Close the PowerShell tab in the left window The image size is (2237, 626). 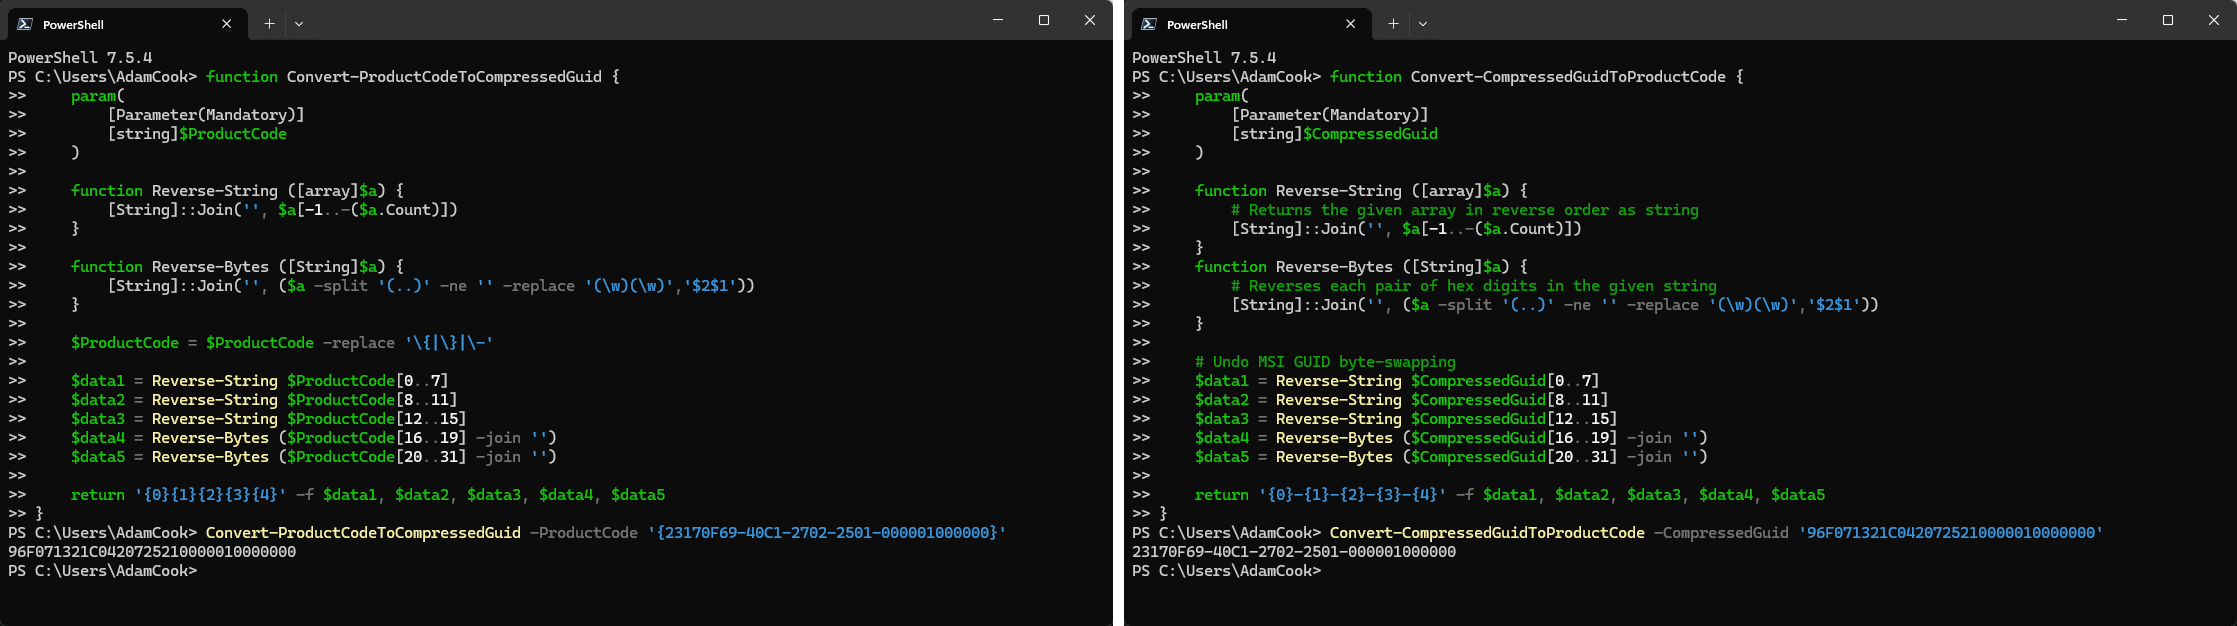[227, 24]
